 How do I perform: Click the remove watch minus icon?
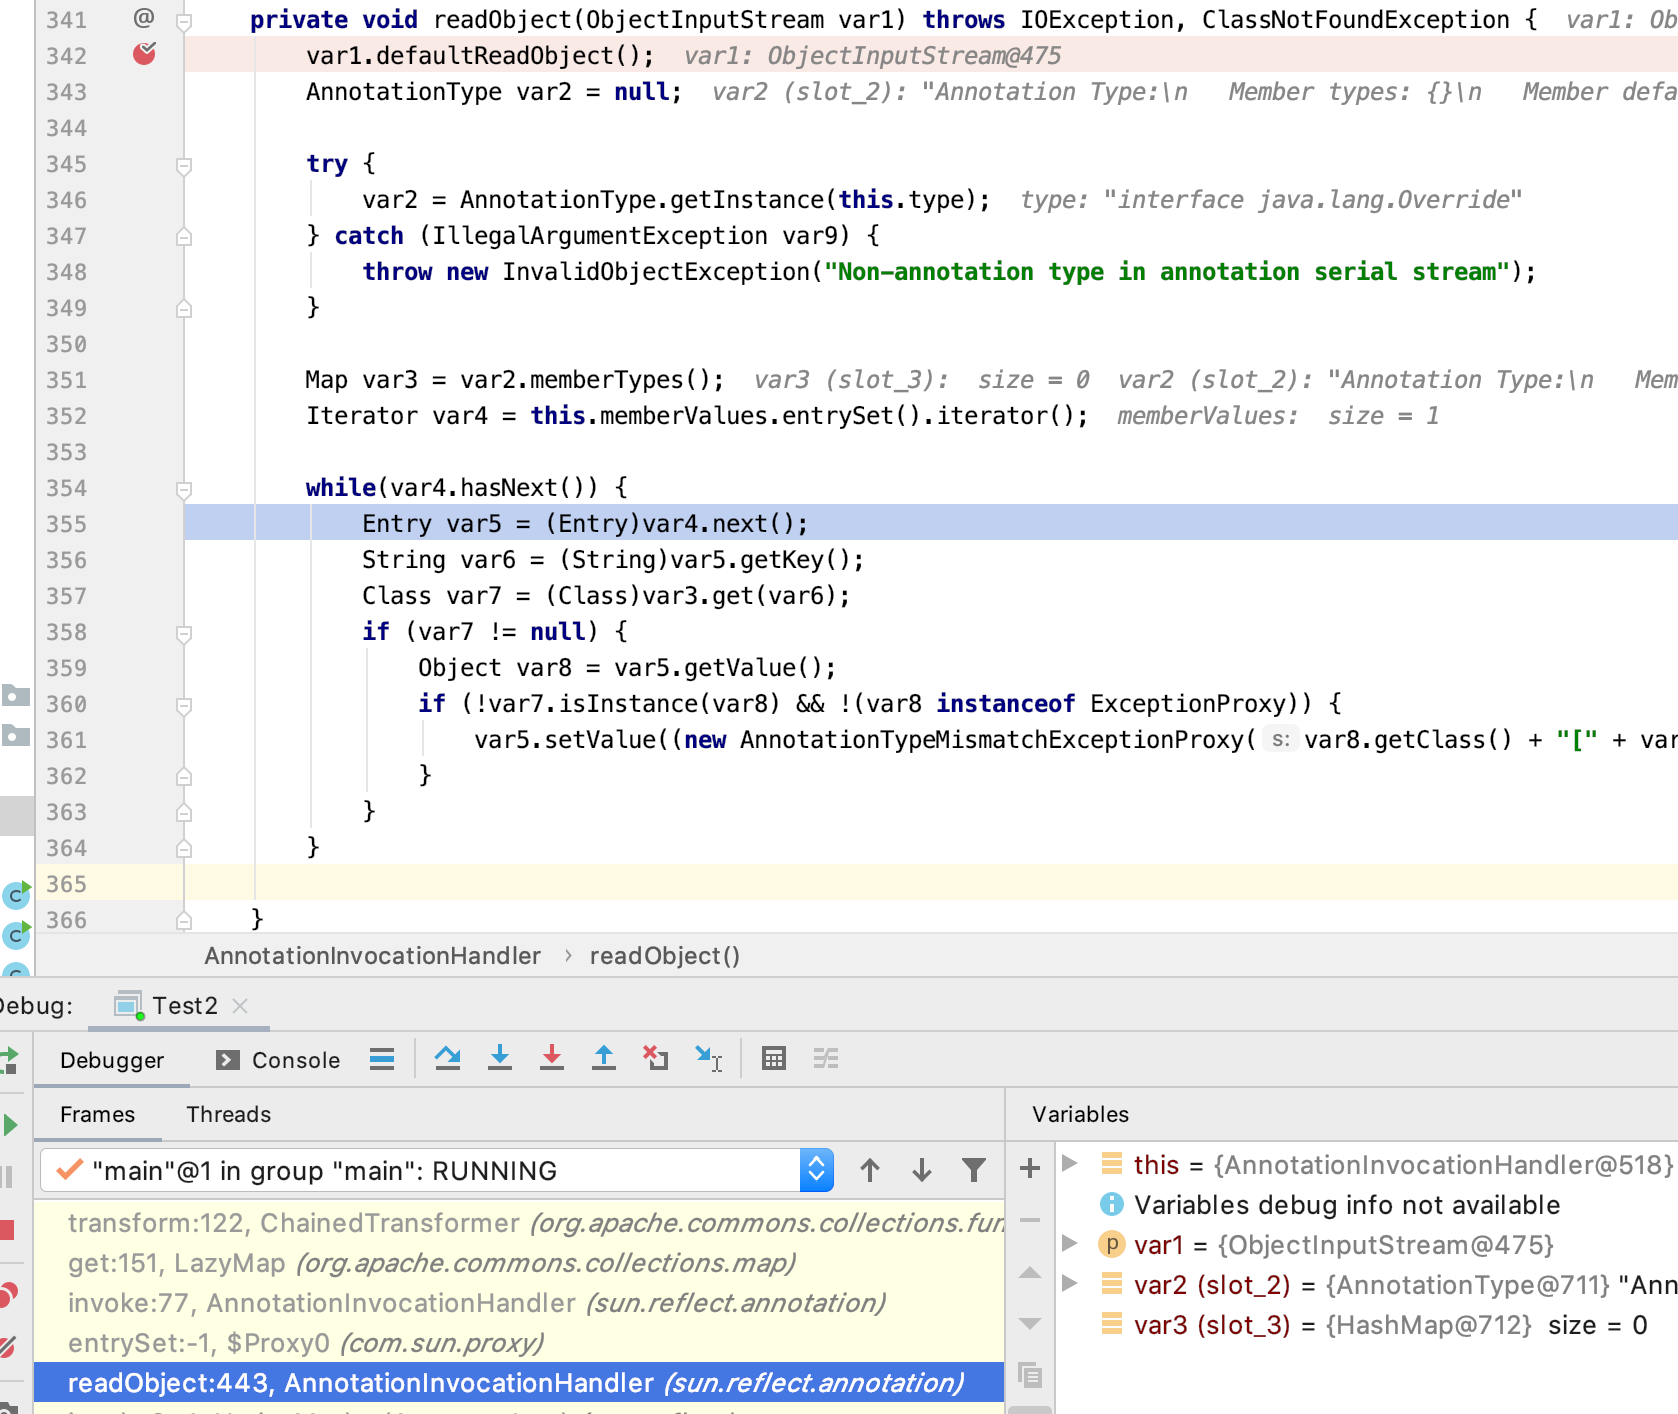[1030, 1220]
